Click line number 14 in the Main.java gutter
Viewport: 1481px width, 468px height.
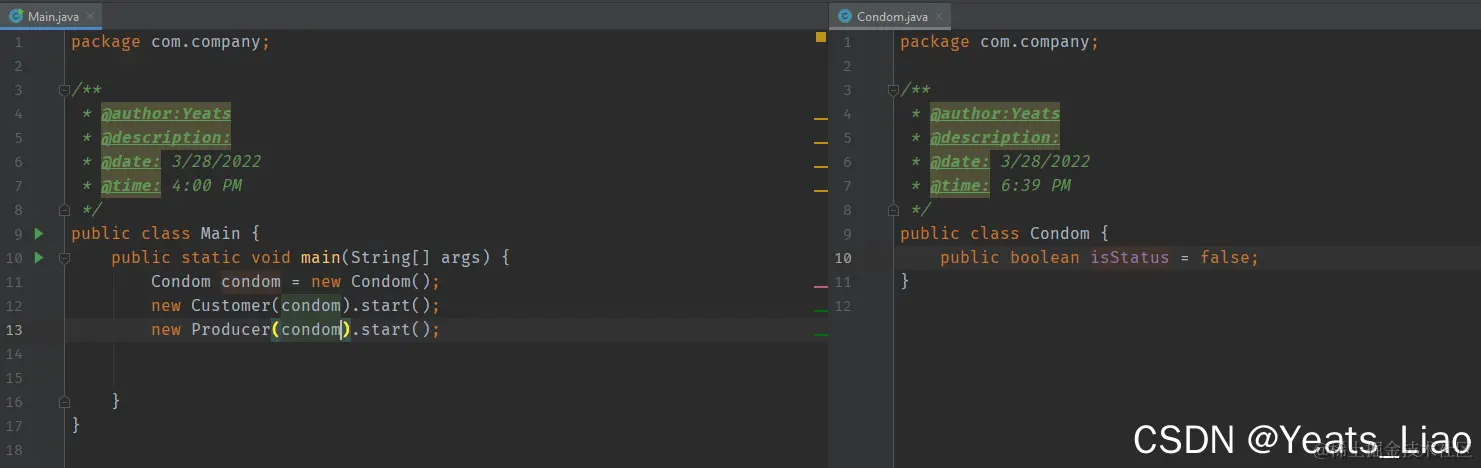click(14, 353)
